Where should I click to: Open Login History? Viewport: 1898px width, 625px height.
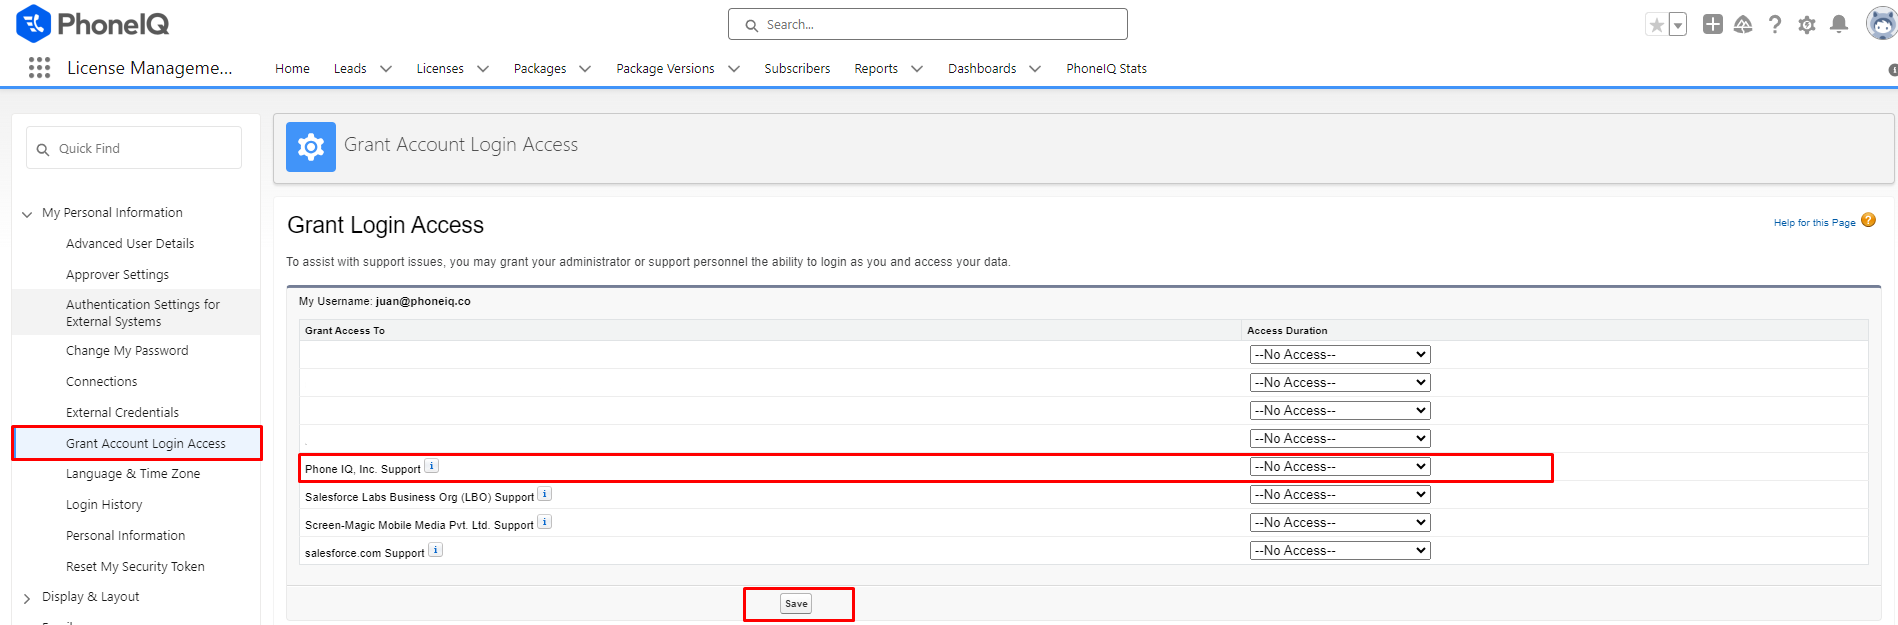pos(104,504)
